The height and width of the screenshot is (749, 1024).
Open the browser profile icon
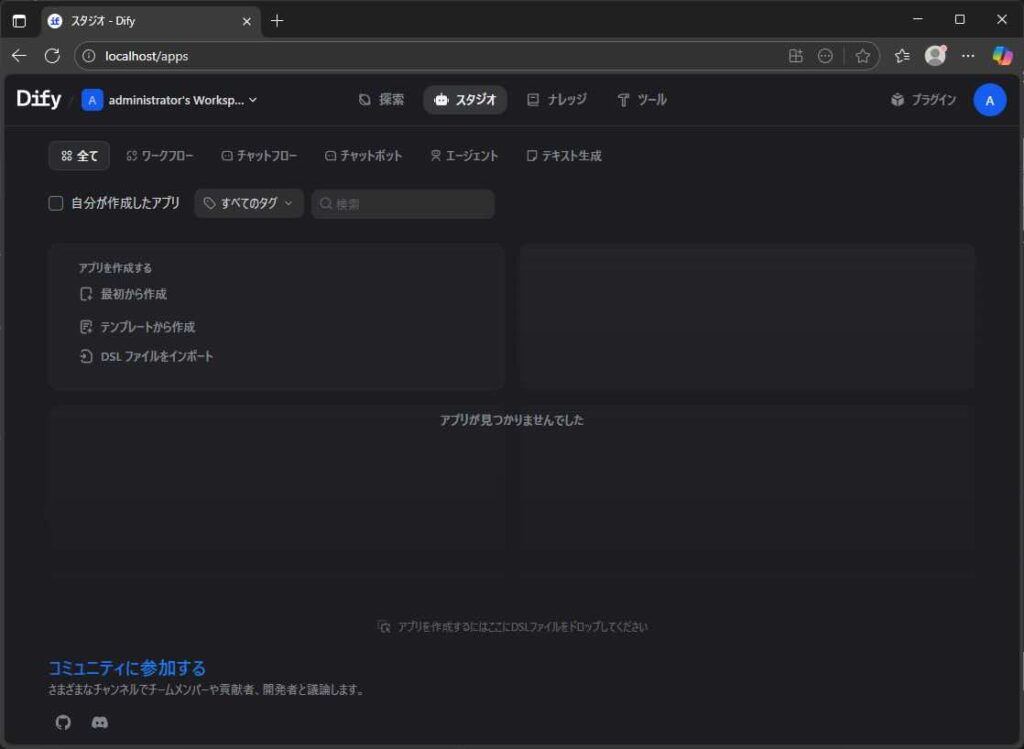[x=935, y=56]
